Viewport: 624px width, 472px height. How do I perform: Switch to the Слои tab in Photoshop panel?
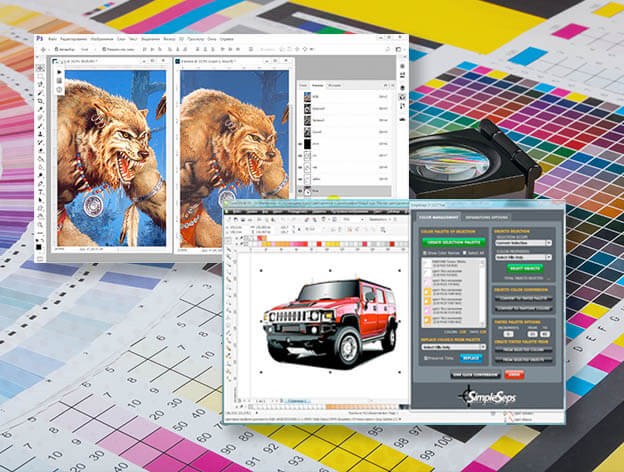click(x=303, y=86)
